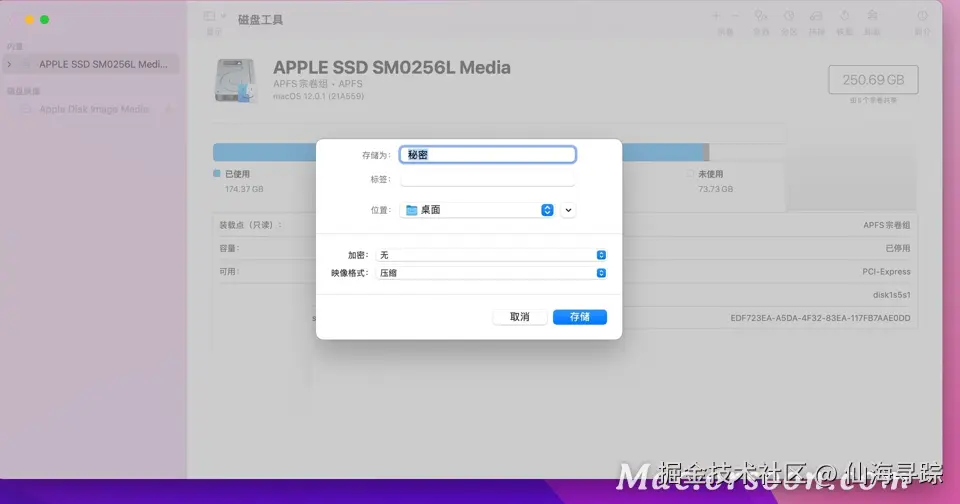
Task: Click the APFS 宗卷组 value in table
Action: 887,225
